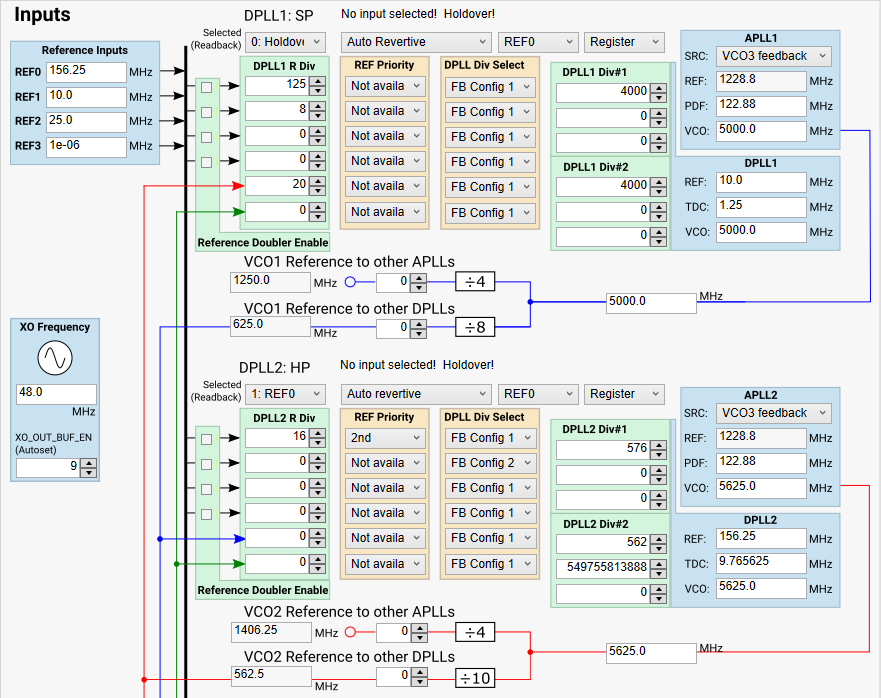Increase XO_OUT_BUF_EN value with up arrow
Screen dimensions: 881x698
[88, 461]
